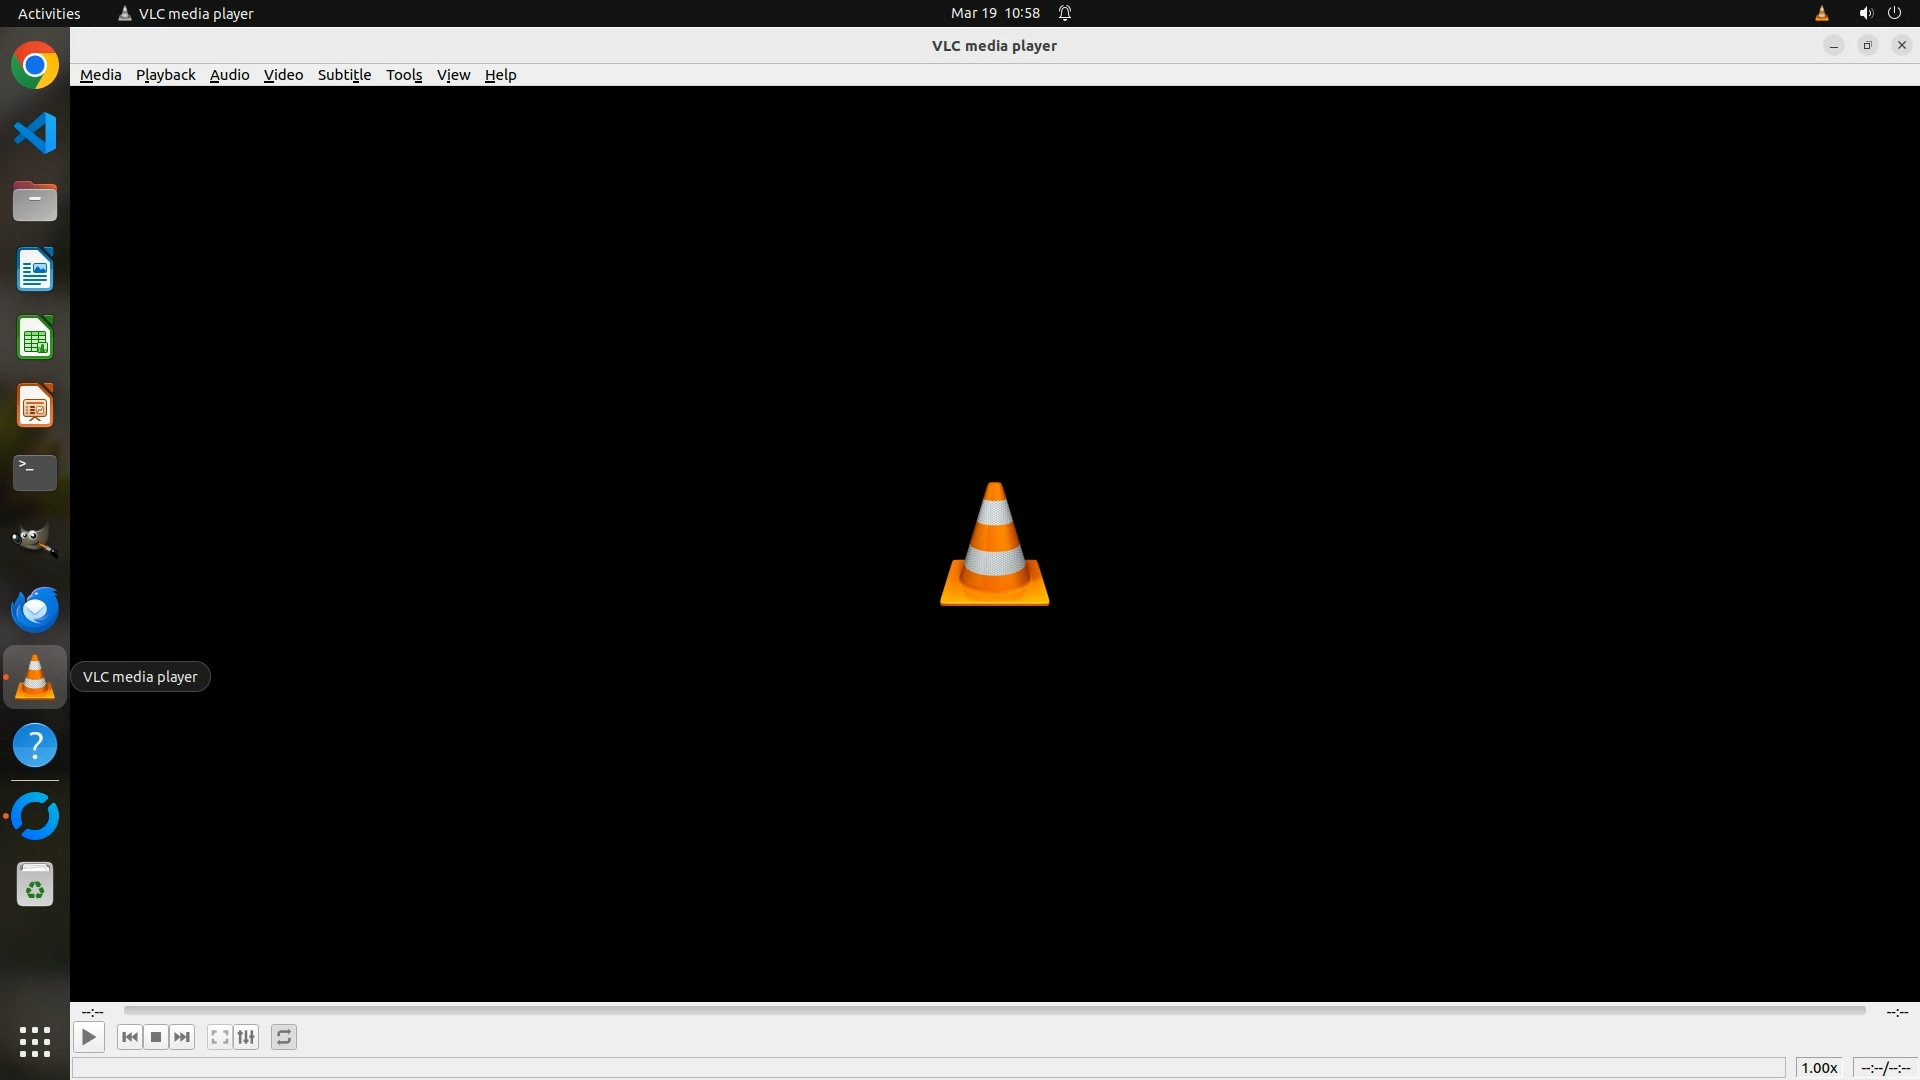
Task: Click the Previous media button
Action: click(129, 1037)
